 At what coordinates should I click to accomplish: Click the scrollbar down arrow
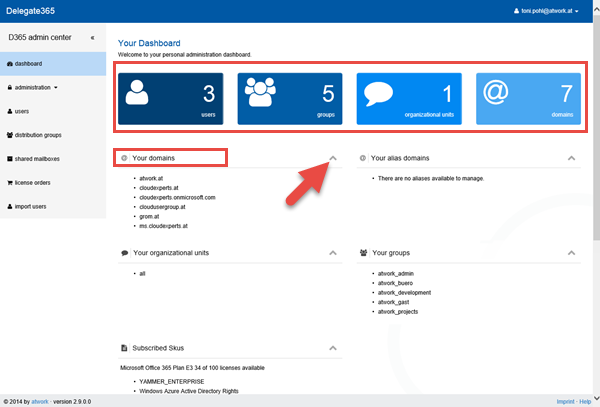(597, 398)
